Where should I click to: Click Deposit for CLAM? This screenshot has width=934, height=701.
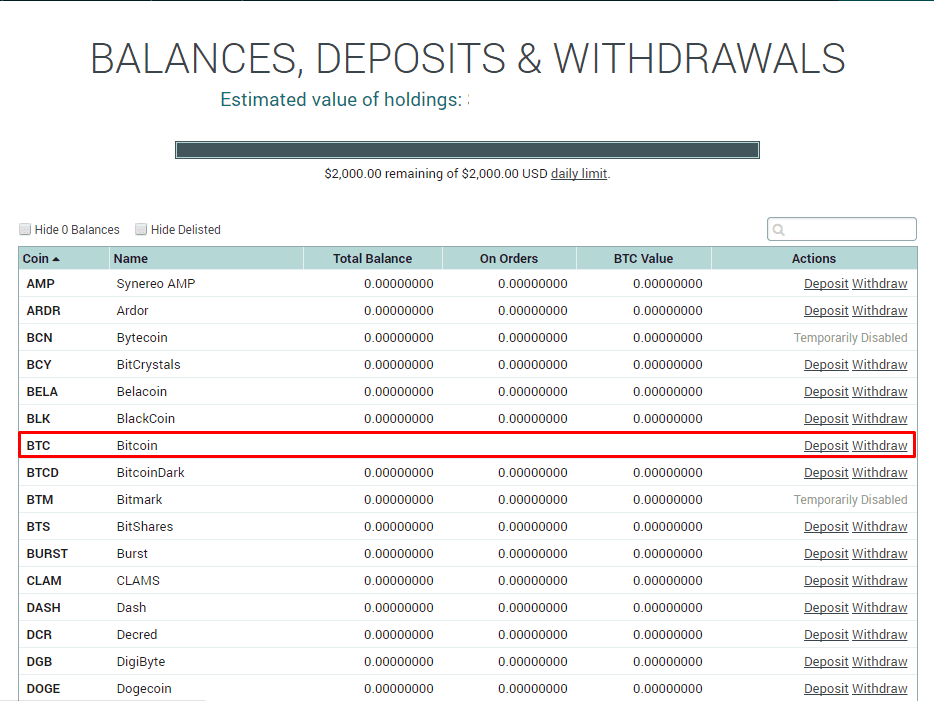point(826,581)
